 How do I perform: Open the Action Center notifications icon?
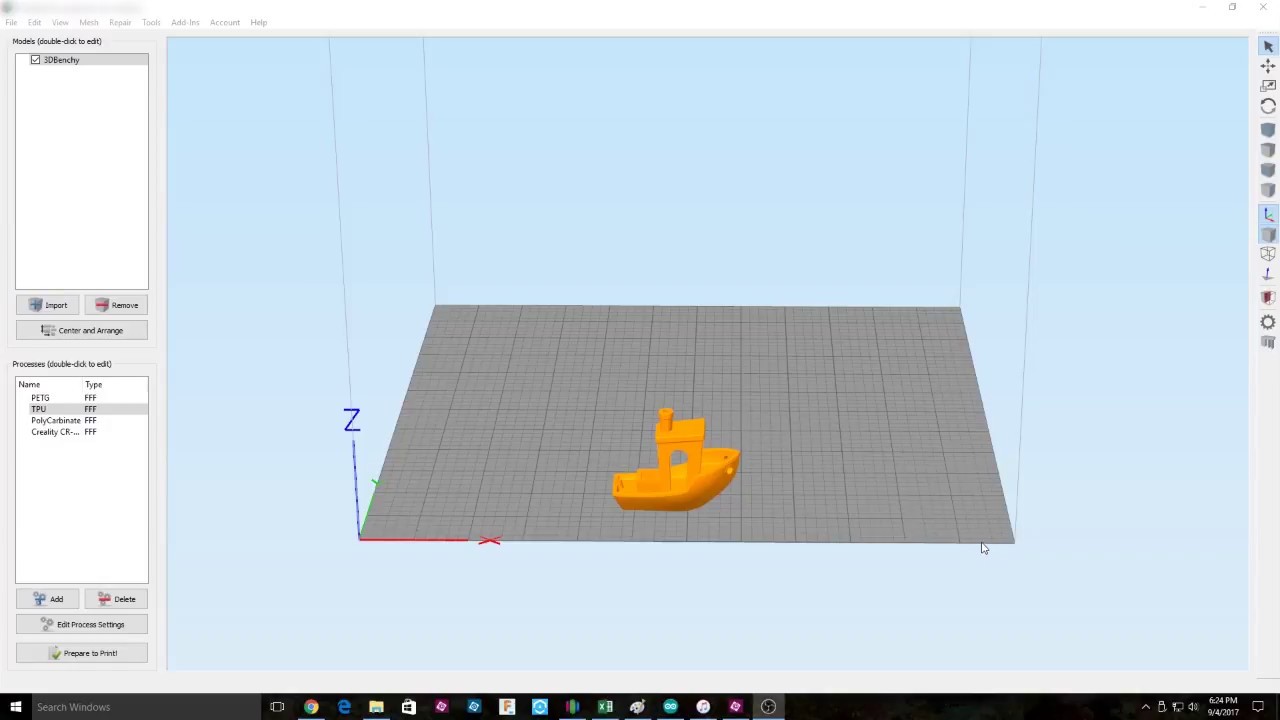(1258, 707)
